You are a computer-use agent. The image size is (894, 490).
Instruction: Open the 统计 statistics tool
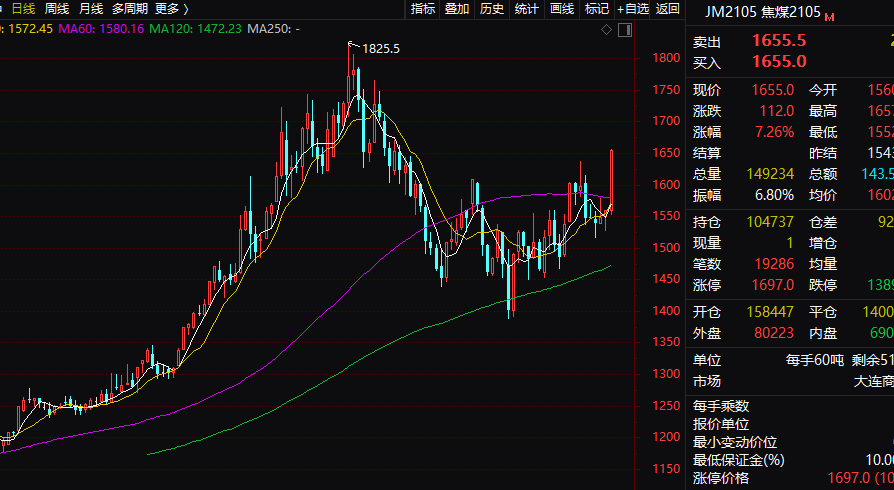pyautogui.click(x=527, y=9)
